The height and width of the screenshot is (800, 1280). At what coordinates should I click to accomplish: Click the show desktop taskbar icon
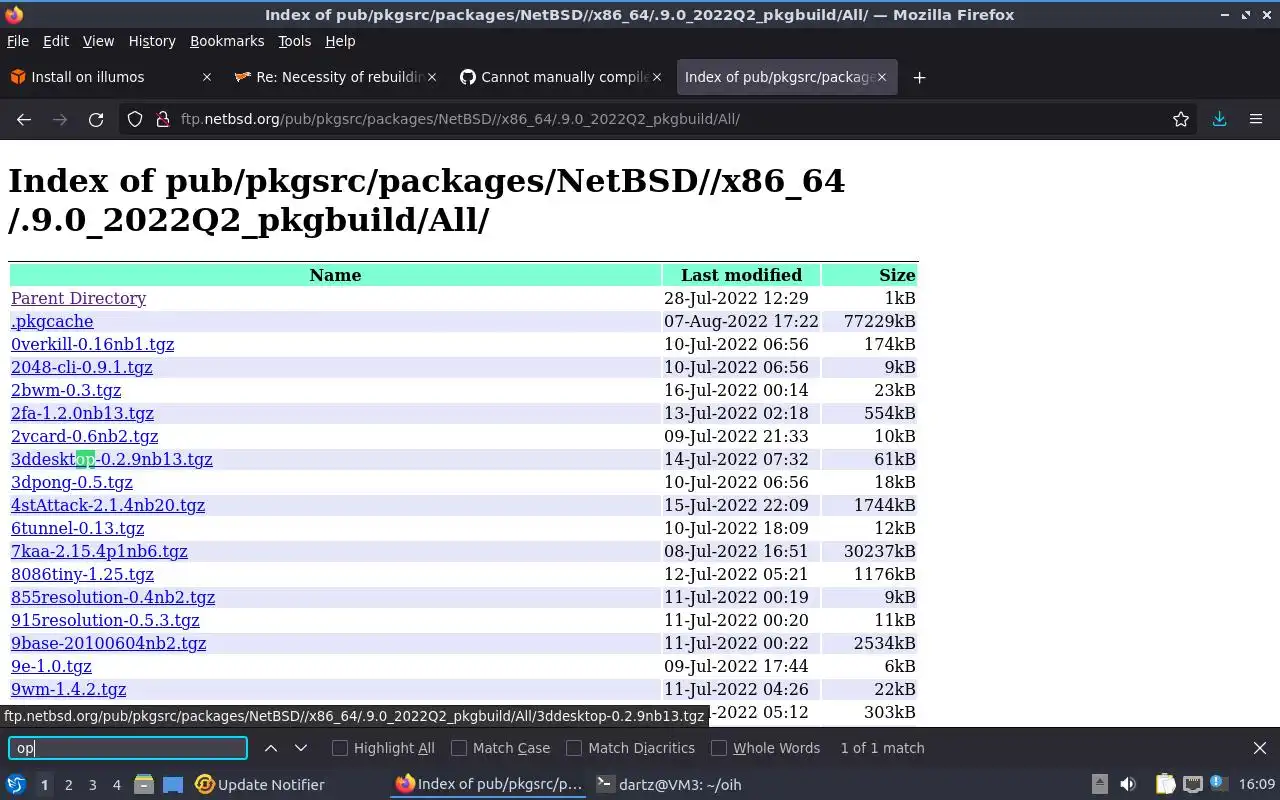pyautogui.click(x=173, y=785)
